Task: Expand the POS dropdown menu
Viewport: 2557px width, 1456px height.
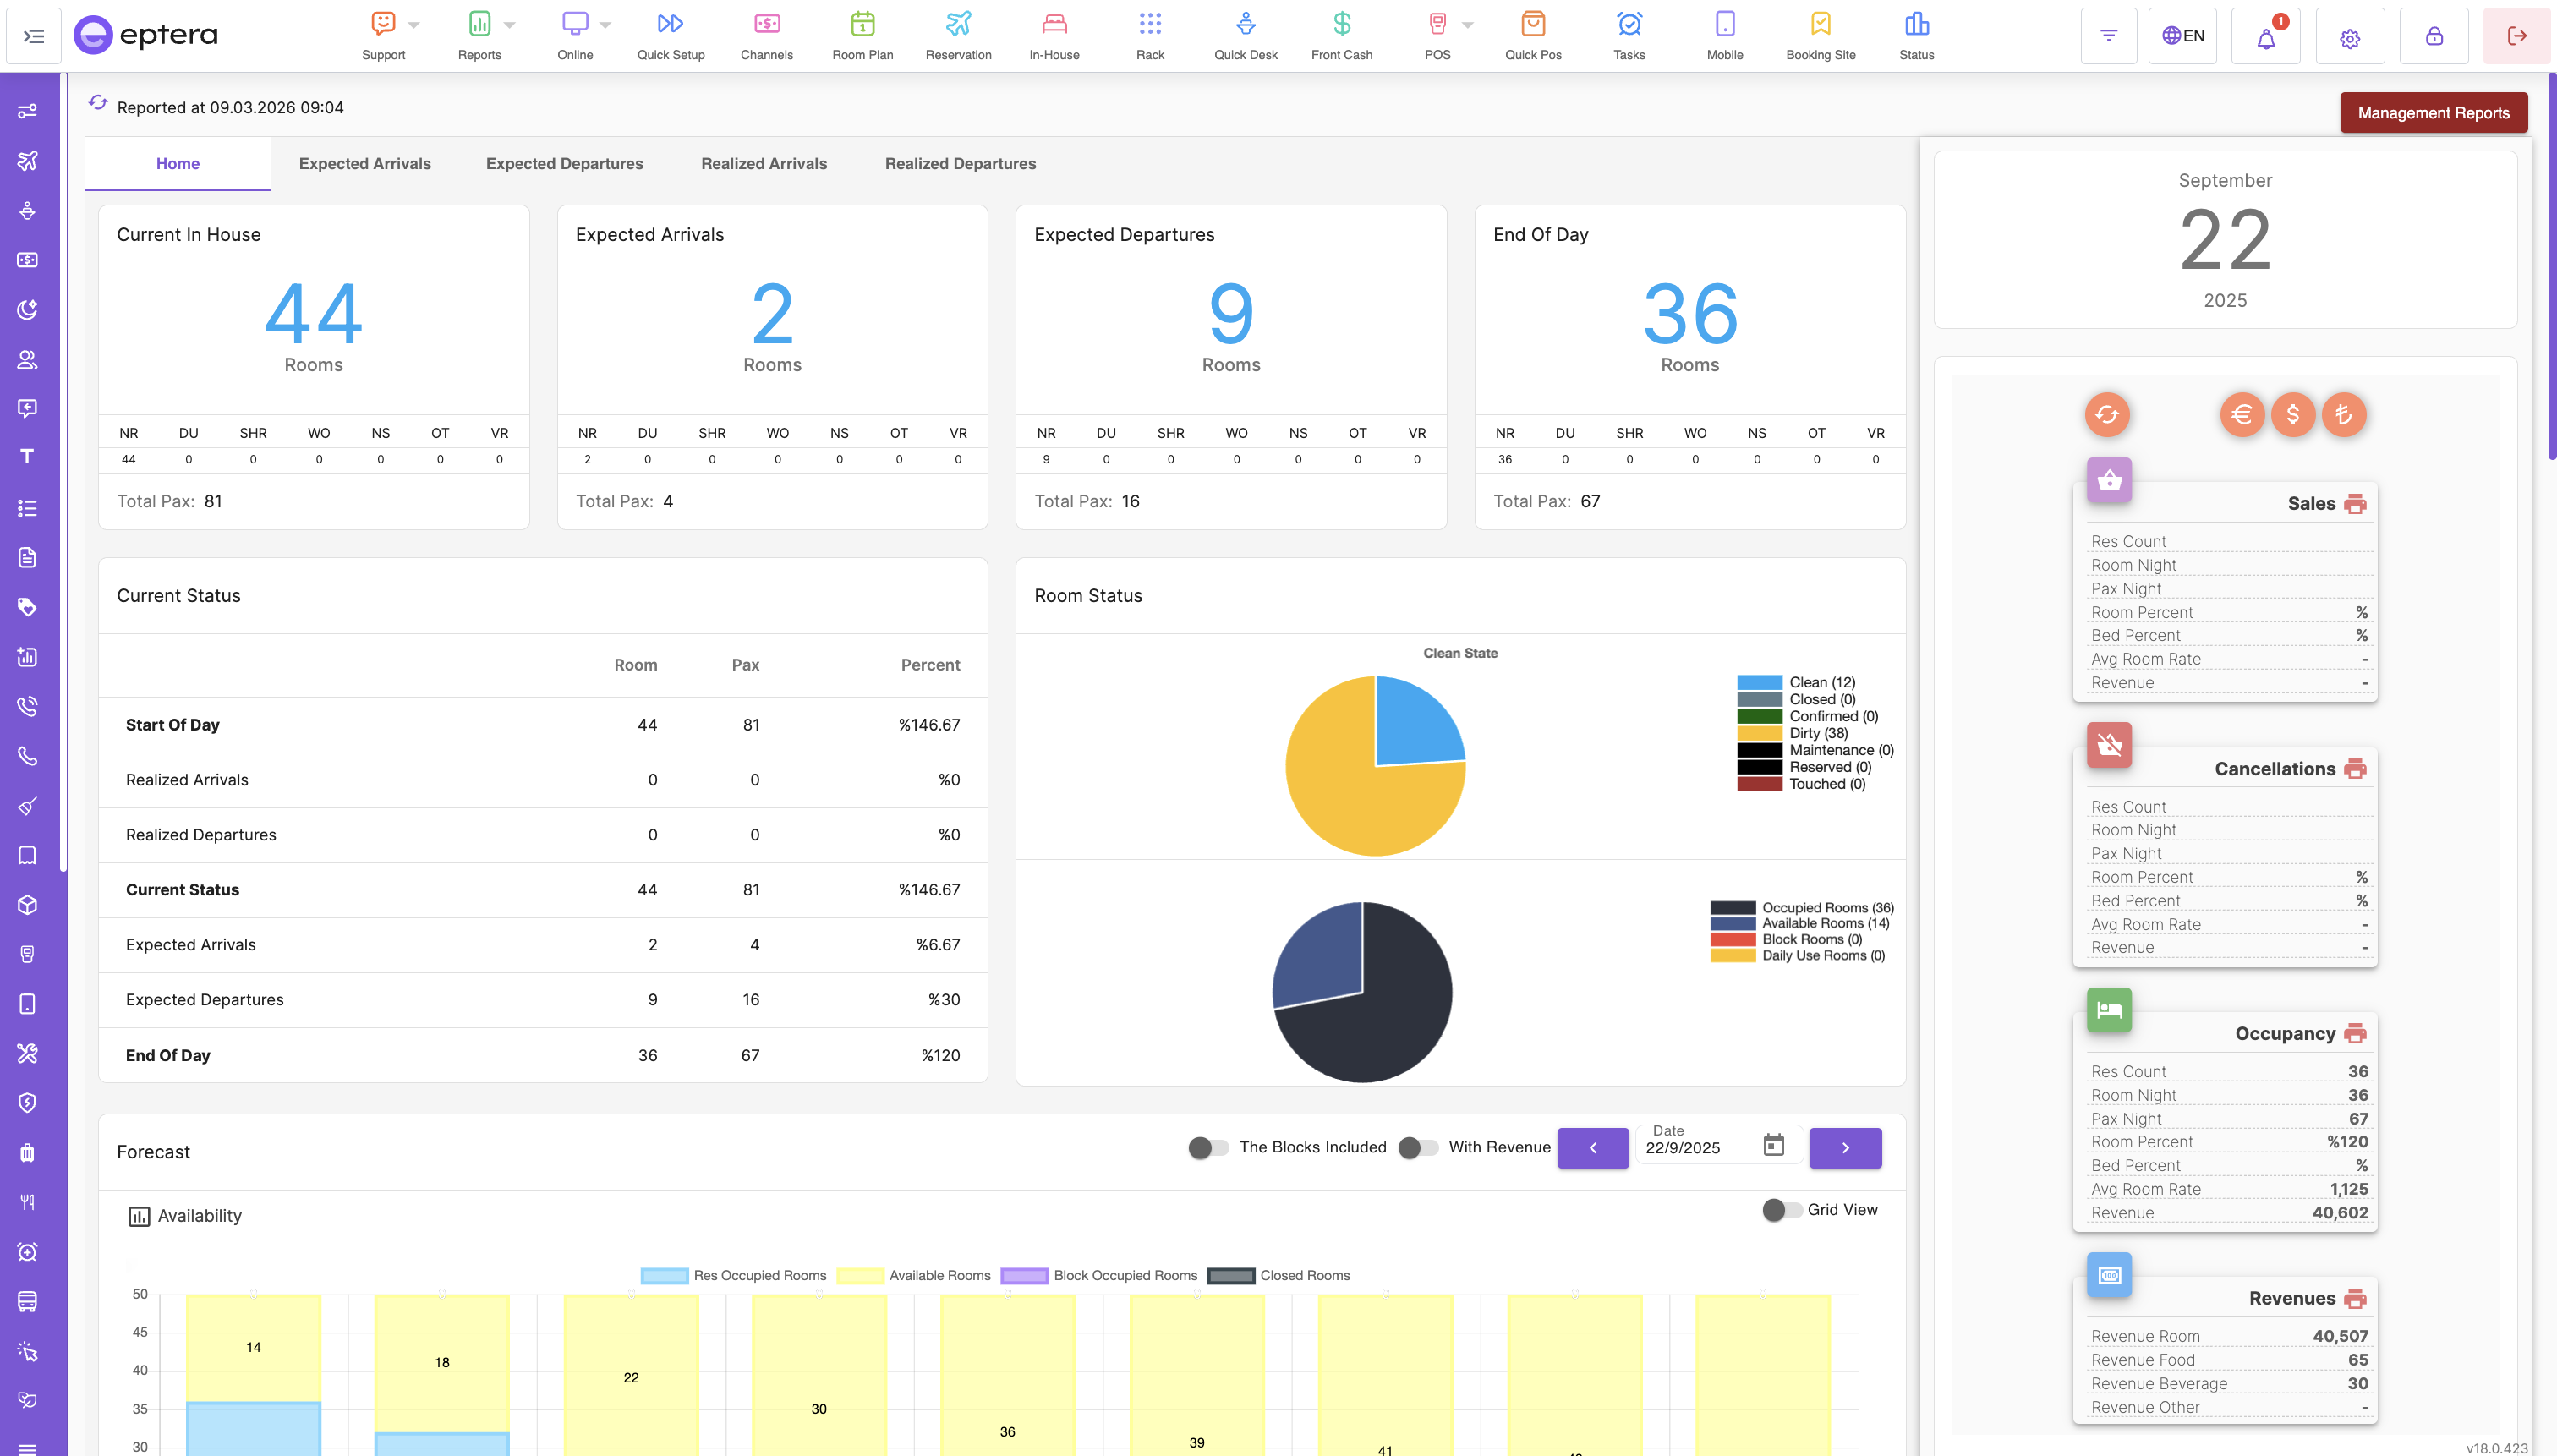Action: click(1468, 25)
